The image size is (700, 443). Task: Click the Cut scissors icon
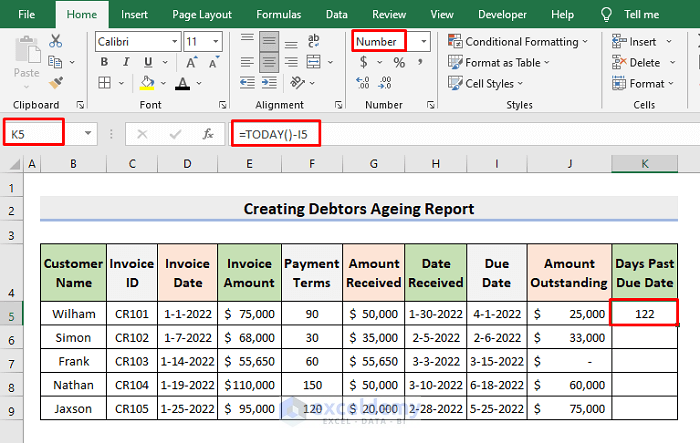[x=55, y=41]
